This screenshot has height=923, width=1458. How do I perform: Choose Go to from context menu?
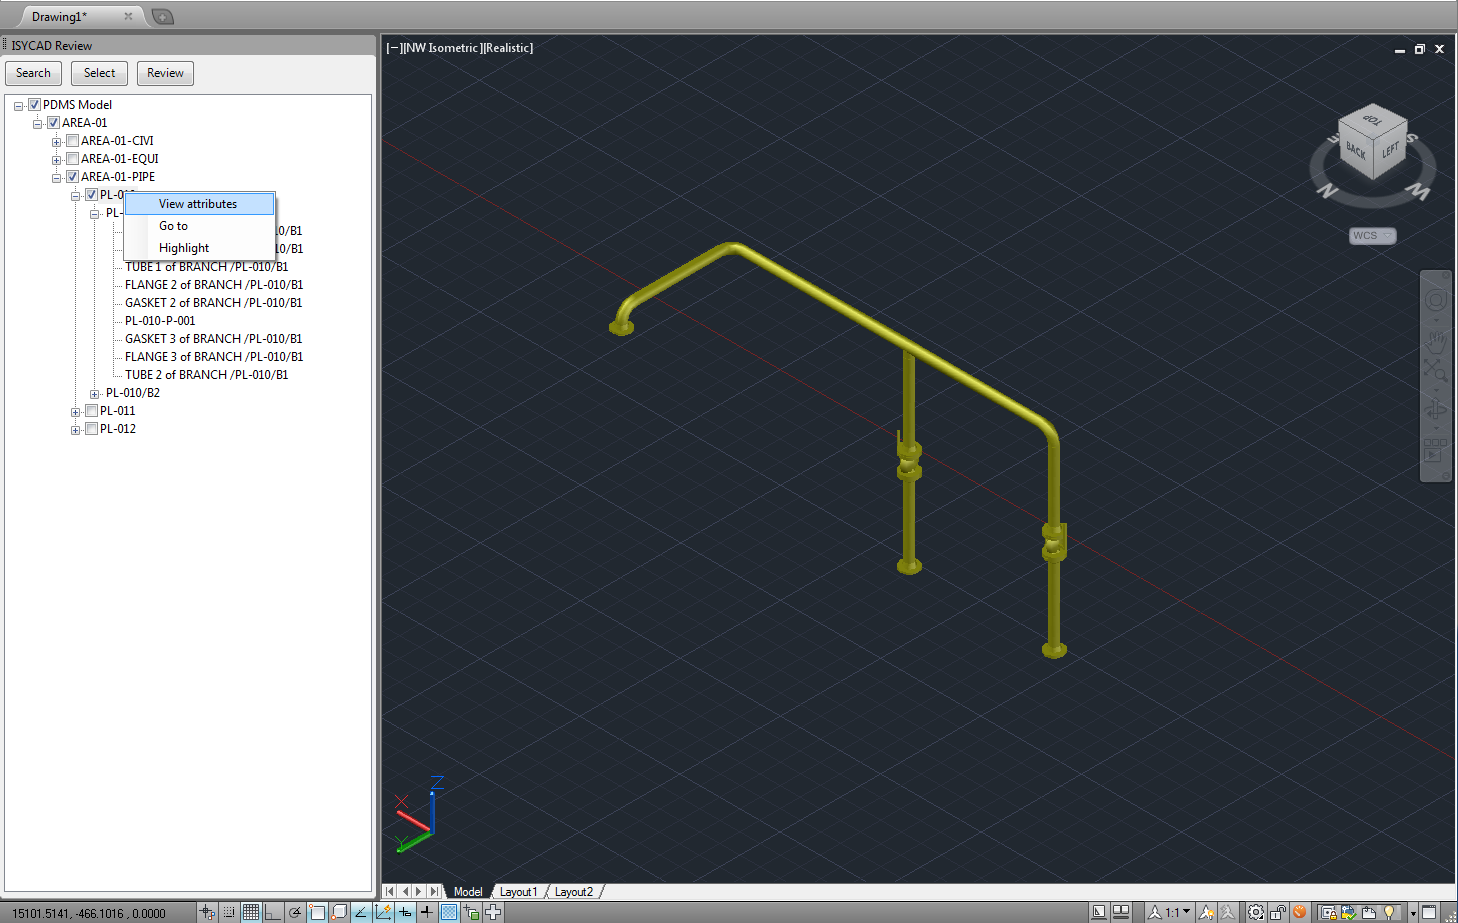[x=199, y=226]
